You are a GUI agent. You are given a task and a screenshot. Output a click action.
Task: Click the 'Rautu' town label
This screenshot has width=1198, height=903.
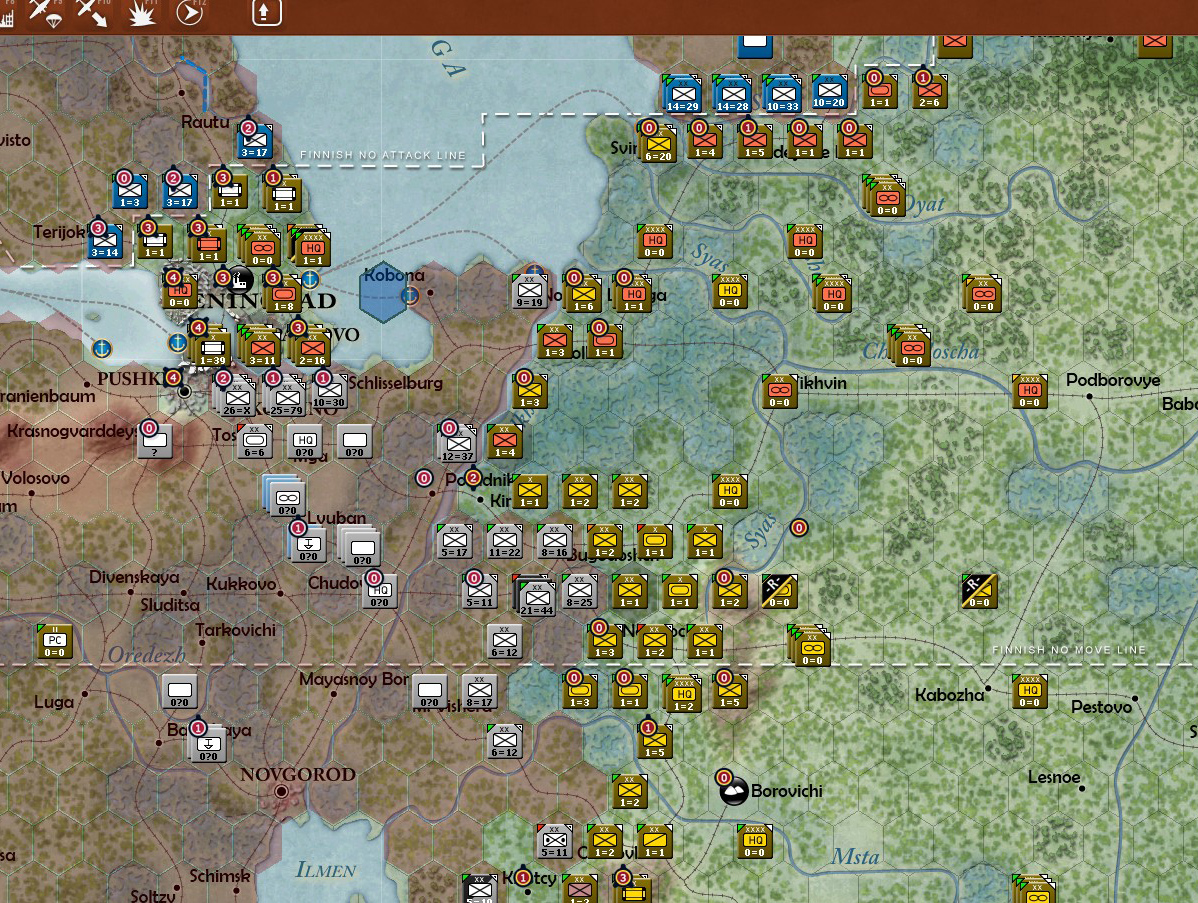pos(205,122)
